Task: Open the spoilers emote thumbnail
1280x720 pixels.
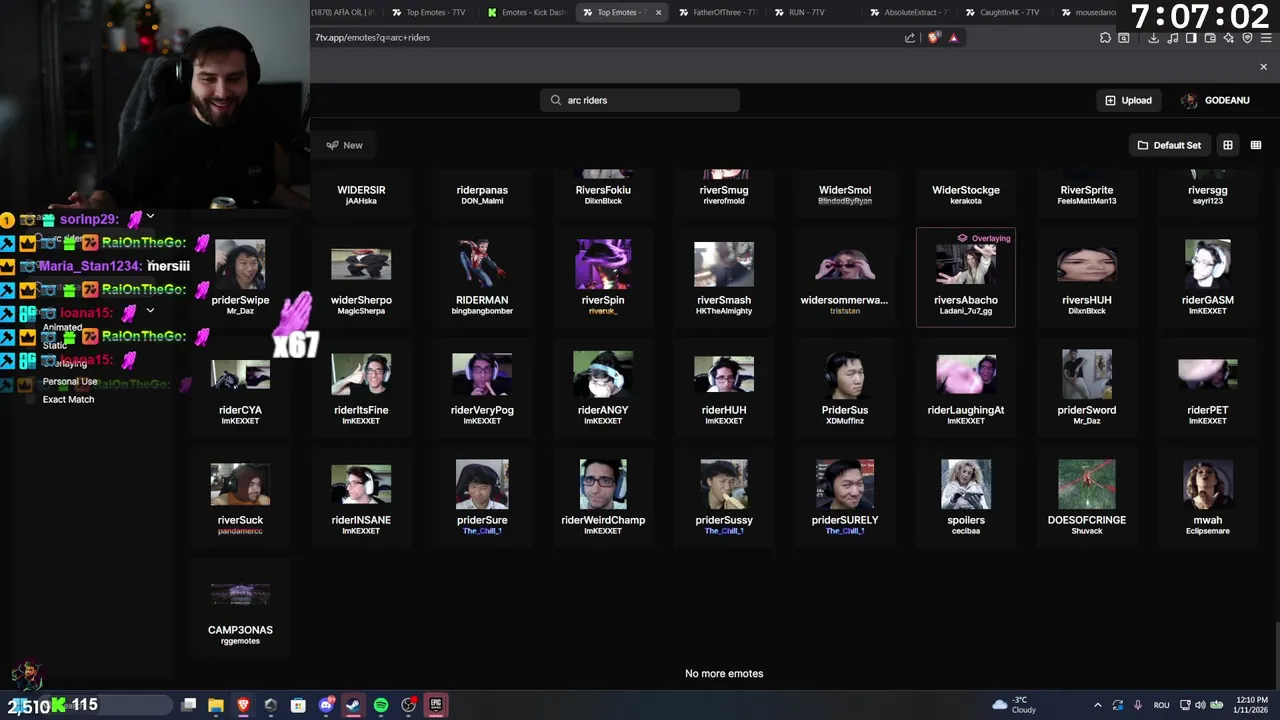Action: tap(966, 484)
